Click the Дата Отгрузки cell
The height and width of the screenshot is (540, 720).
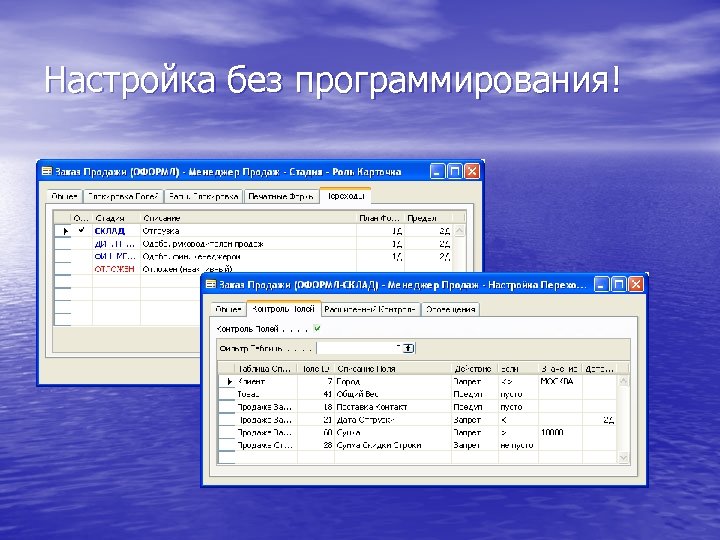393,420
